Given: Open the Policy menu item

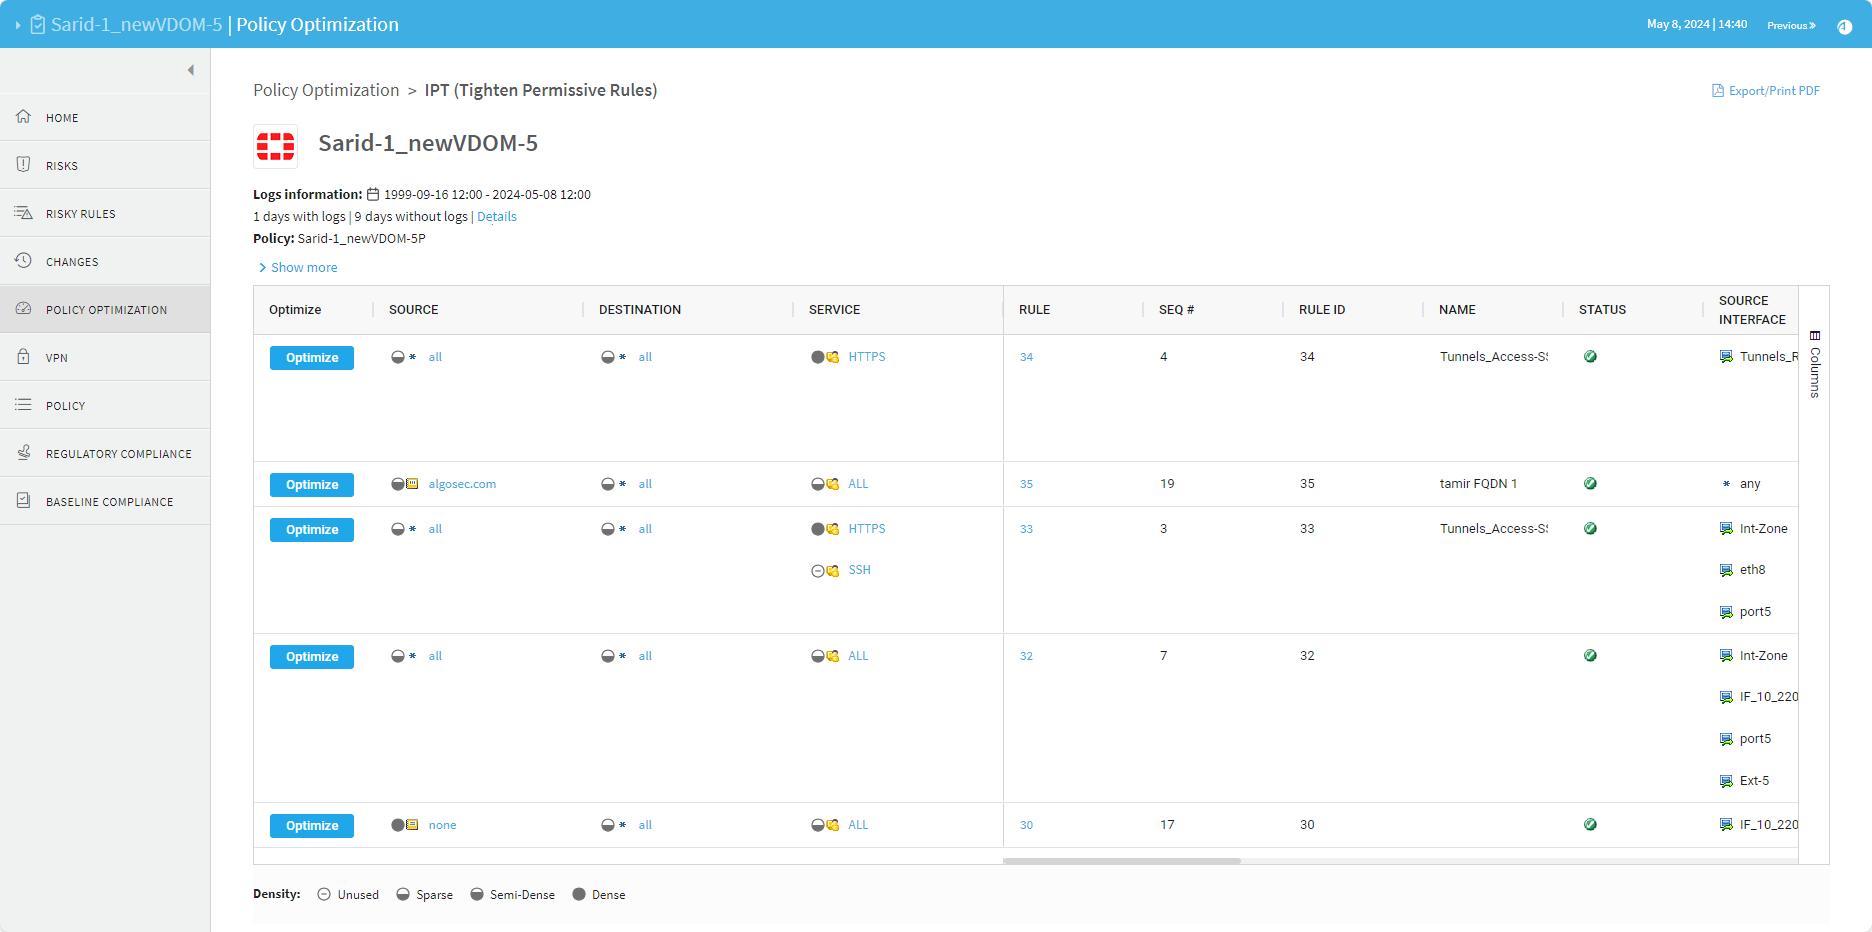Looking at the screenshot, I should [65, 406].
